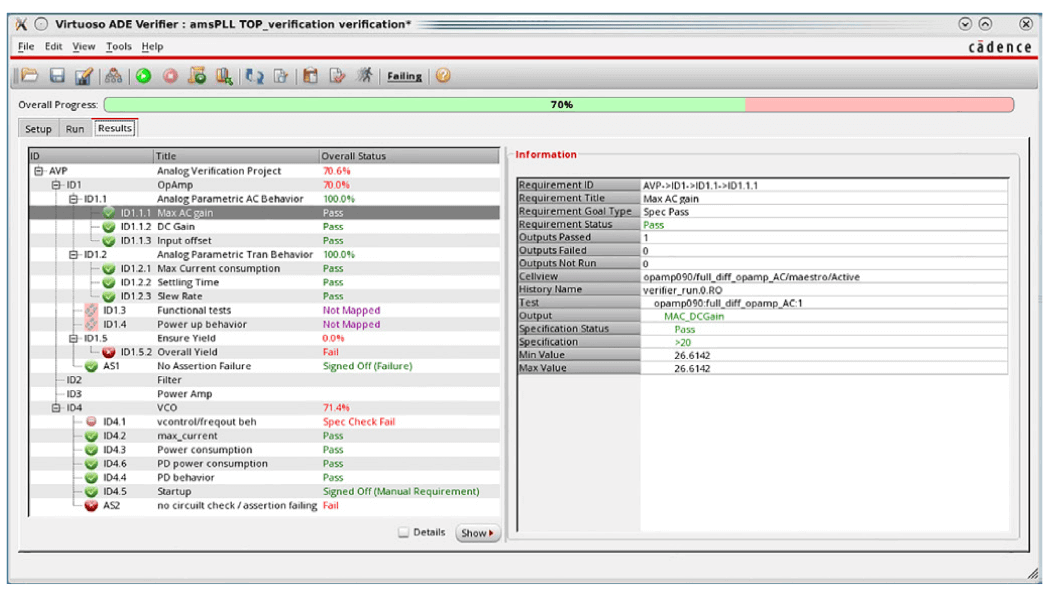Collapse the ID4 VCO node
This screenshot has width=1050, height=595.
point(56,408)
